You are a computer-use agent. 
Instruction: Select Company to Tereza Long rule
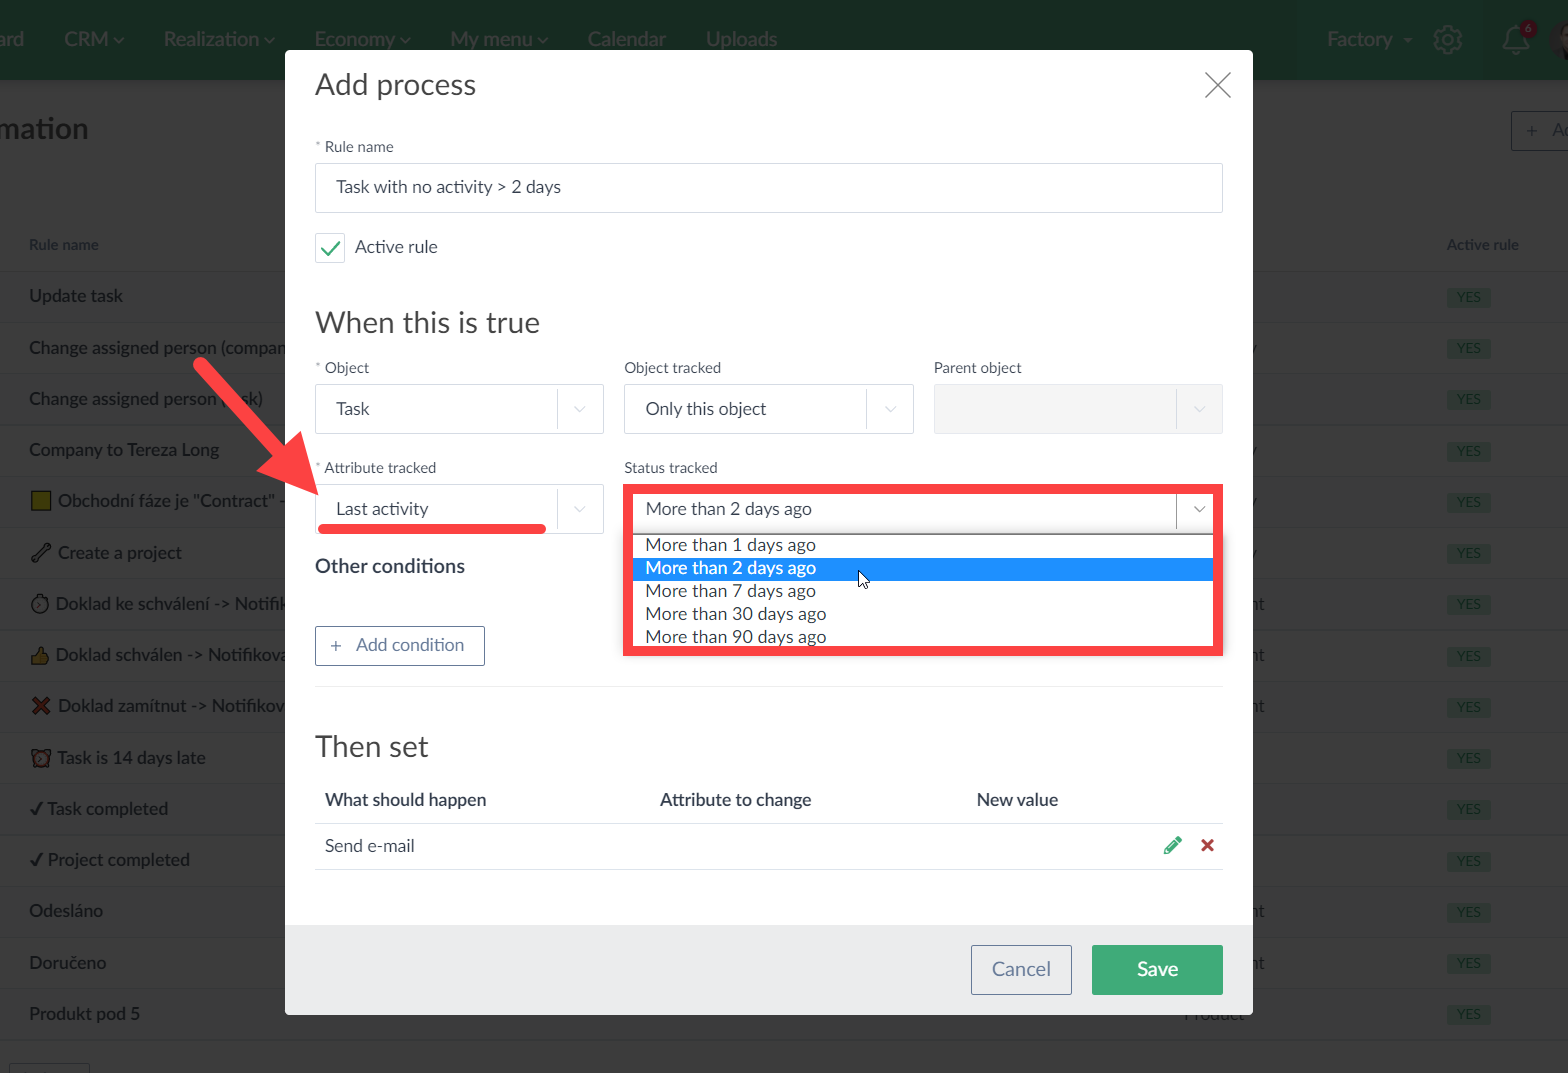click(124, 450)
